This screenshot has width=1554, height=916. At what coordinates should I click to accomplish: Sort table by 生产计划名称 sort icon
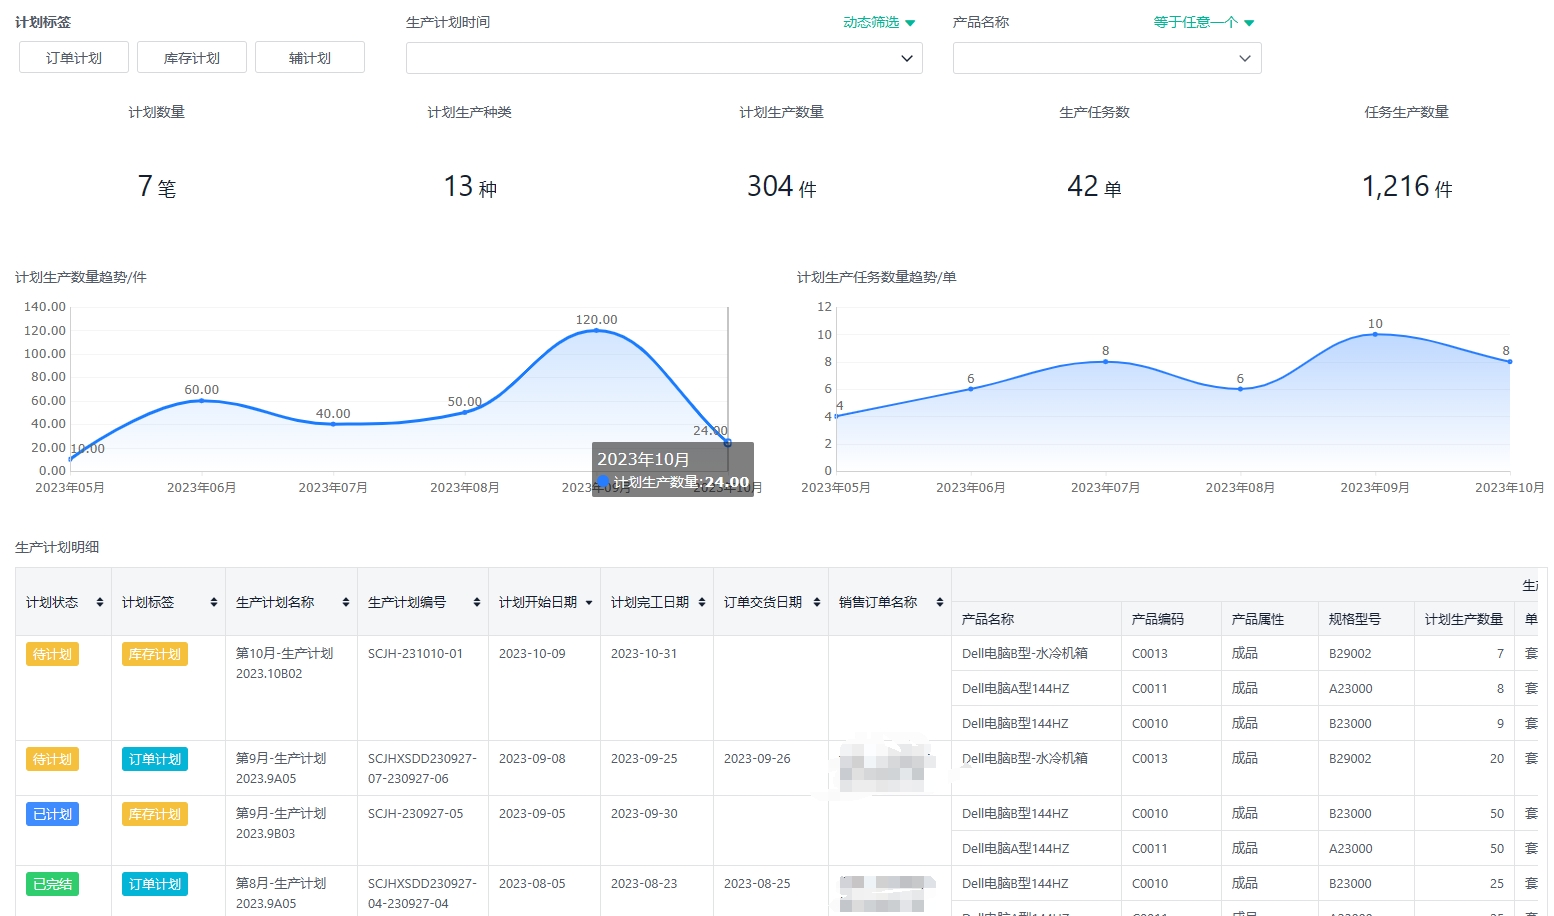coord(346,602)
